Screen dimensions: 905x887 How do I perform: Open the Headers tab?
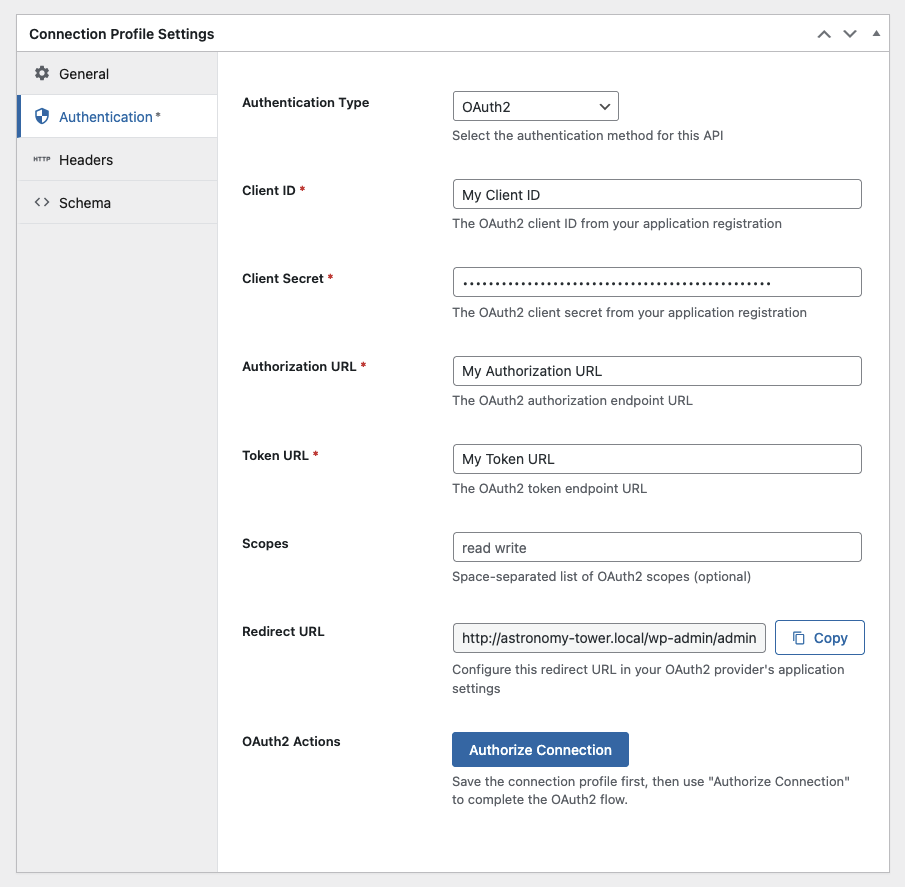pos(118,159)
